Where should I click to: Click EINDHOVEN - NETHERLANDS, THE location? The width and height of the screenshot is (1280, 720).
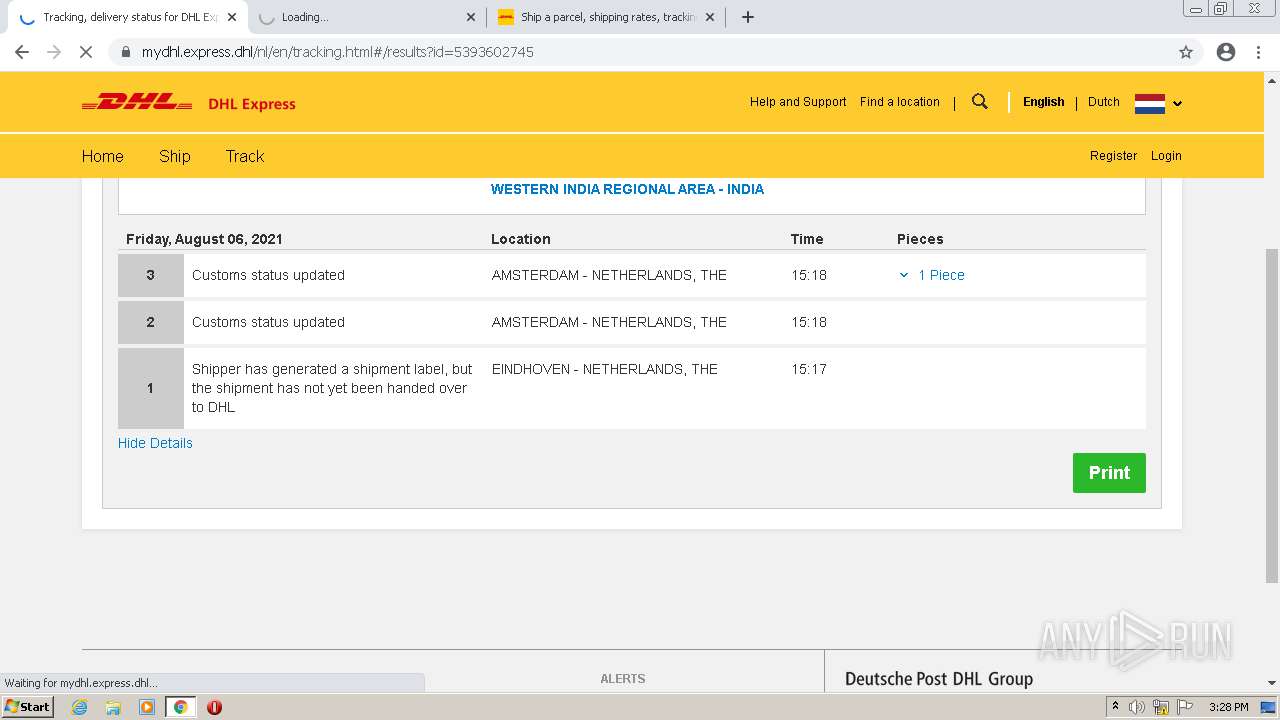[x=605, y=369]
